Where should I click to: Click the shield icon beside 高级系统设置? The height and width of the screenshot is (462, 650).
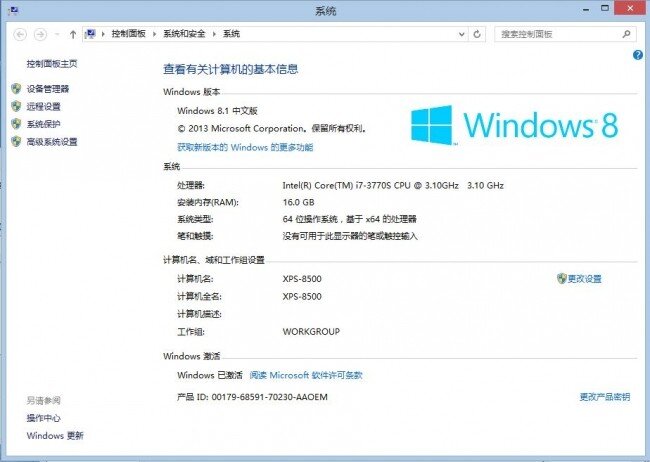[16, 141]
